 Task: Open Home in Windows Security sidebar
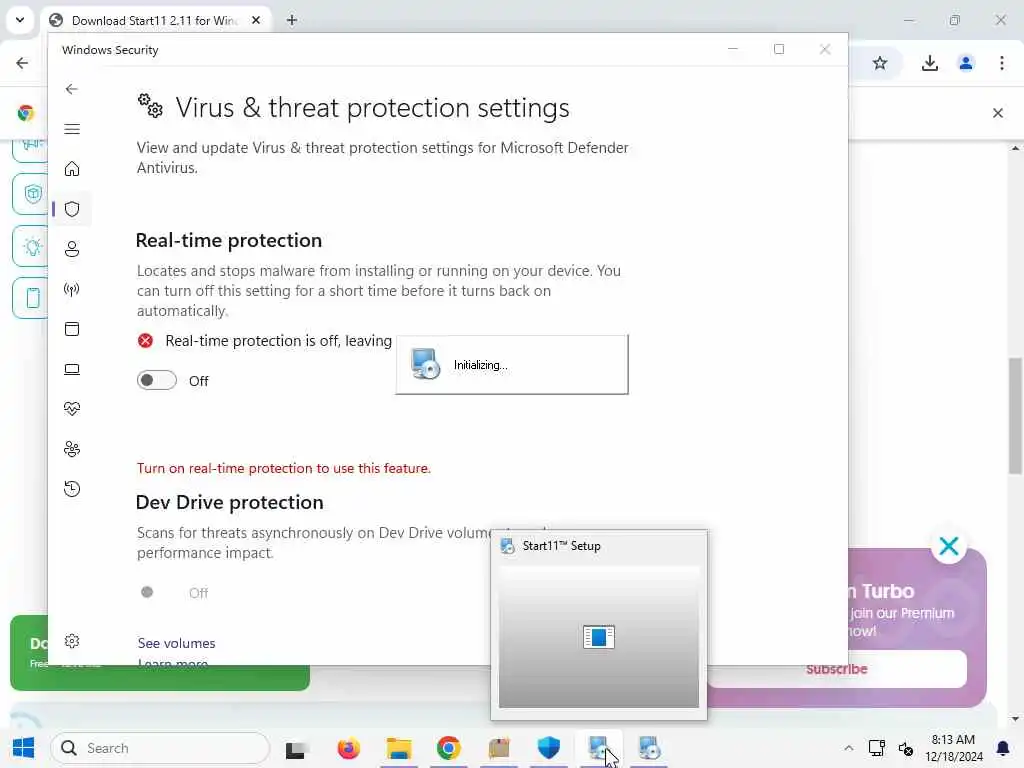(72, 169)
